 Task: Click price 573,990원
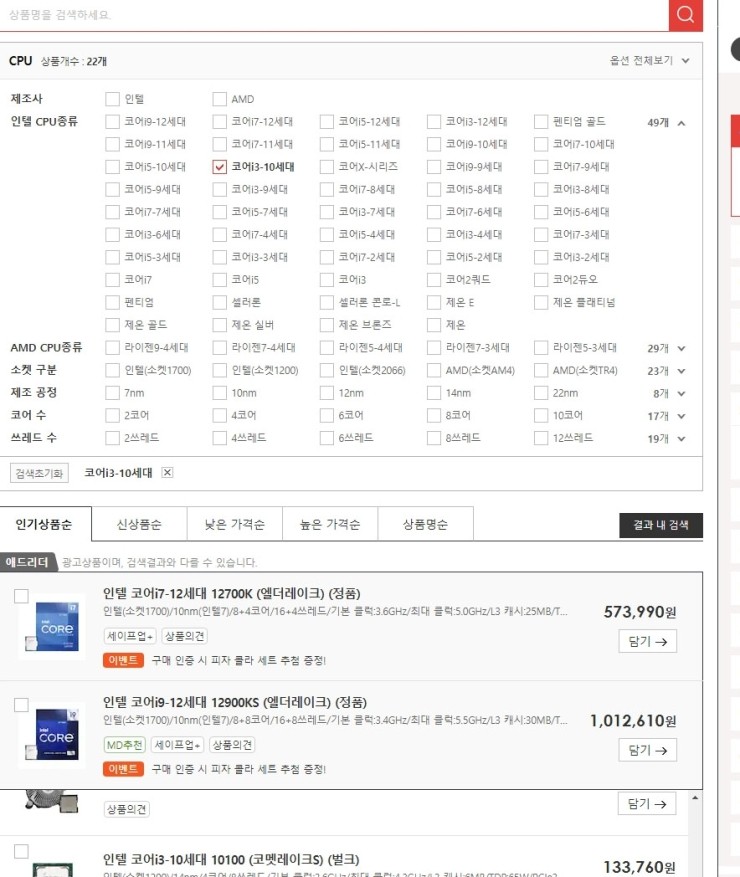coord(640,612)
